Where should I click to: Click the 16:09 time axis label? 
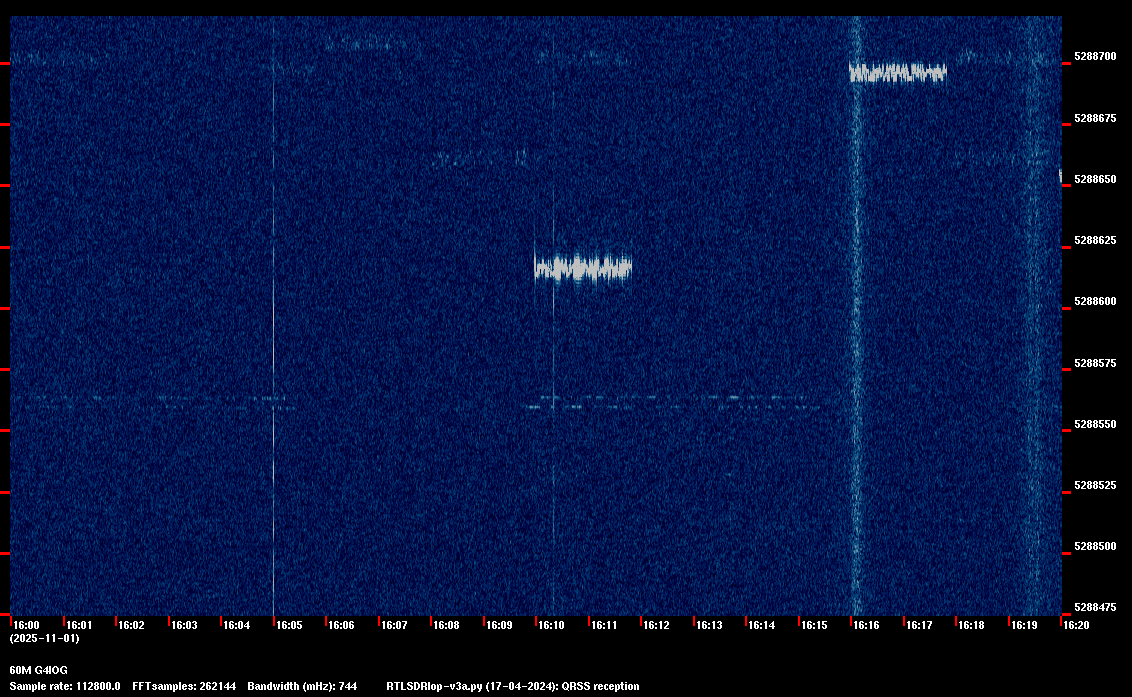(499, 625)
